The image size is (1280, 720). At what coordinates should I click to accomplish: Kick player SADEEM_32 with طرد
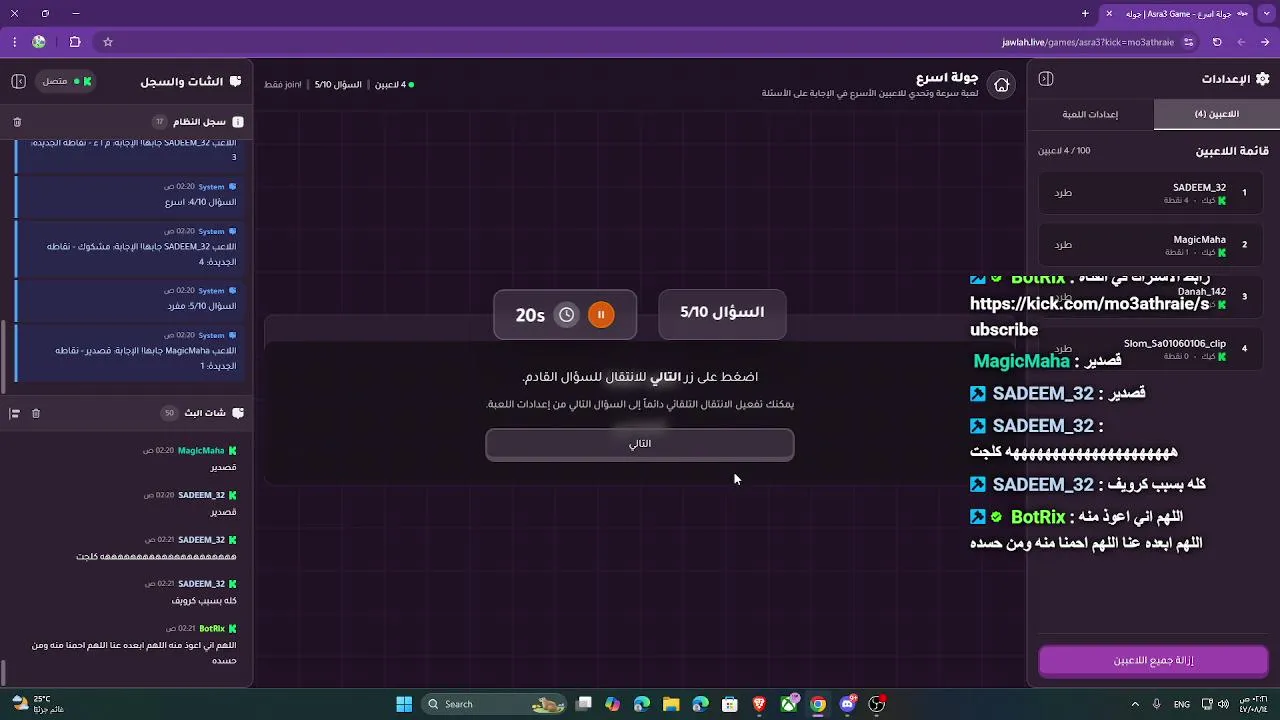click(1063, 192)
